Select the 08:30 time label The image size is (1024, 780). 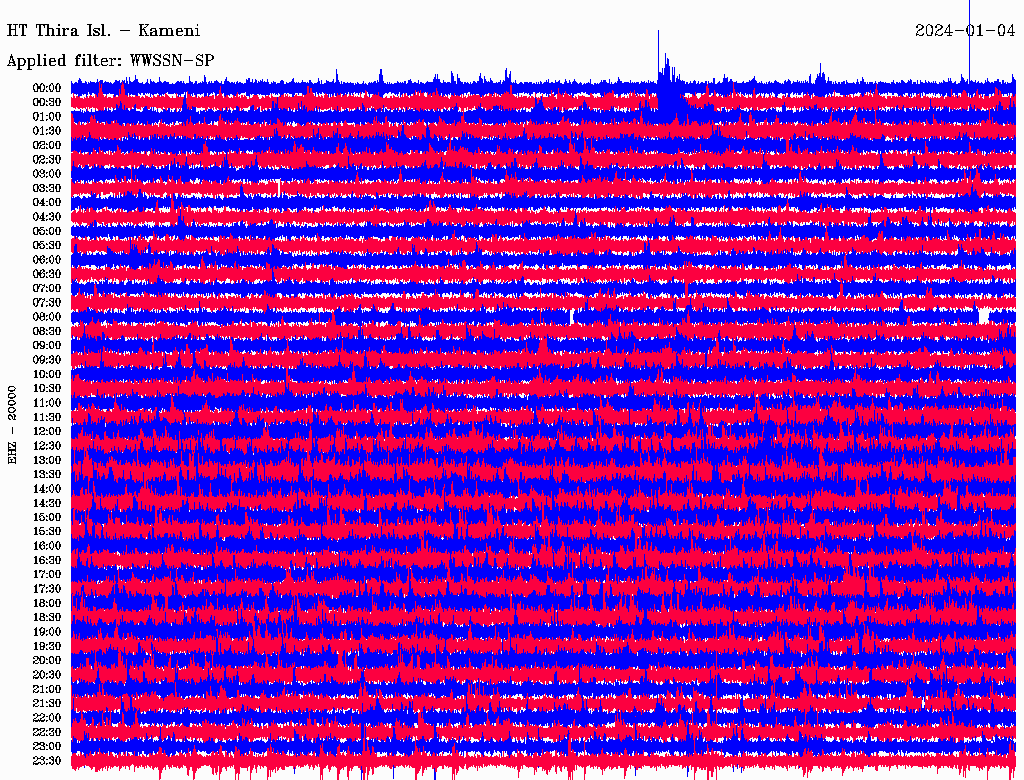click(x=47, y=332)
